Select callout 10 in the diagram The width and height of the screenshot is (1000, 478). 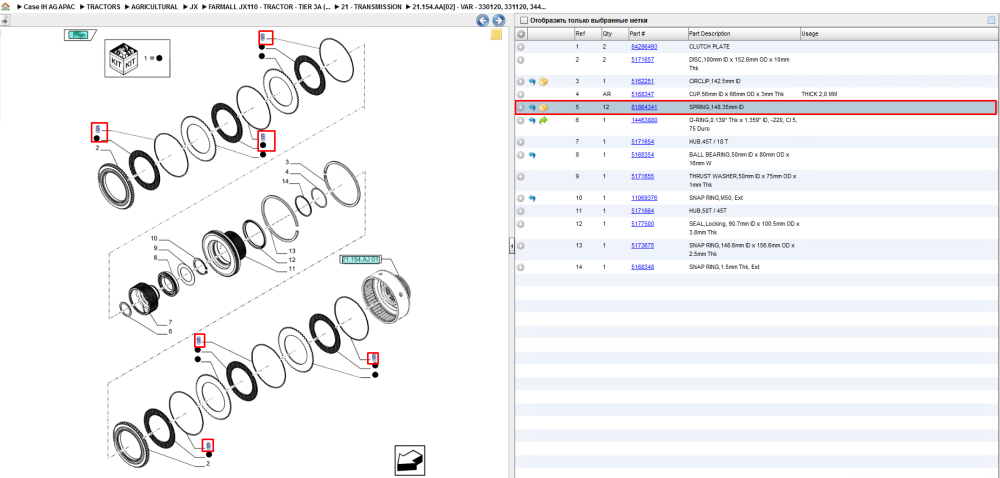pos(154,238)
